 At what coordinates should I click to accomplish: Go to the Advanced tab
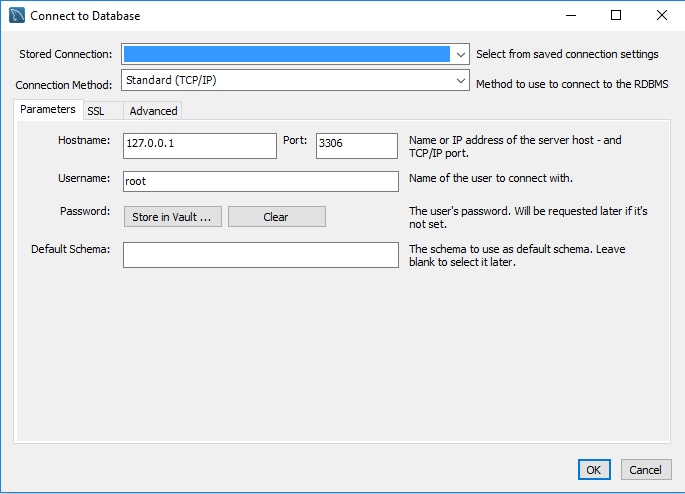pos(153,111)
